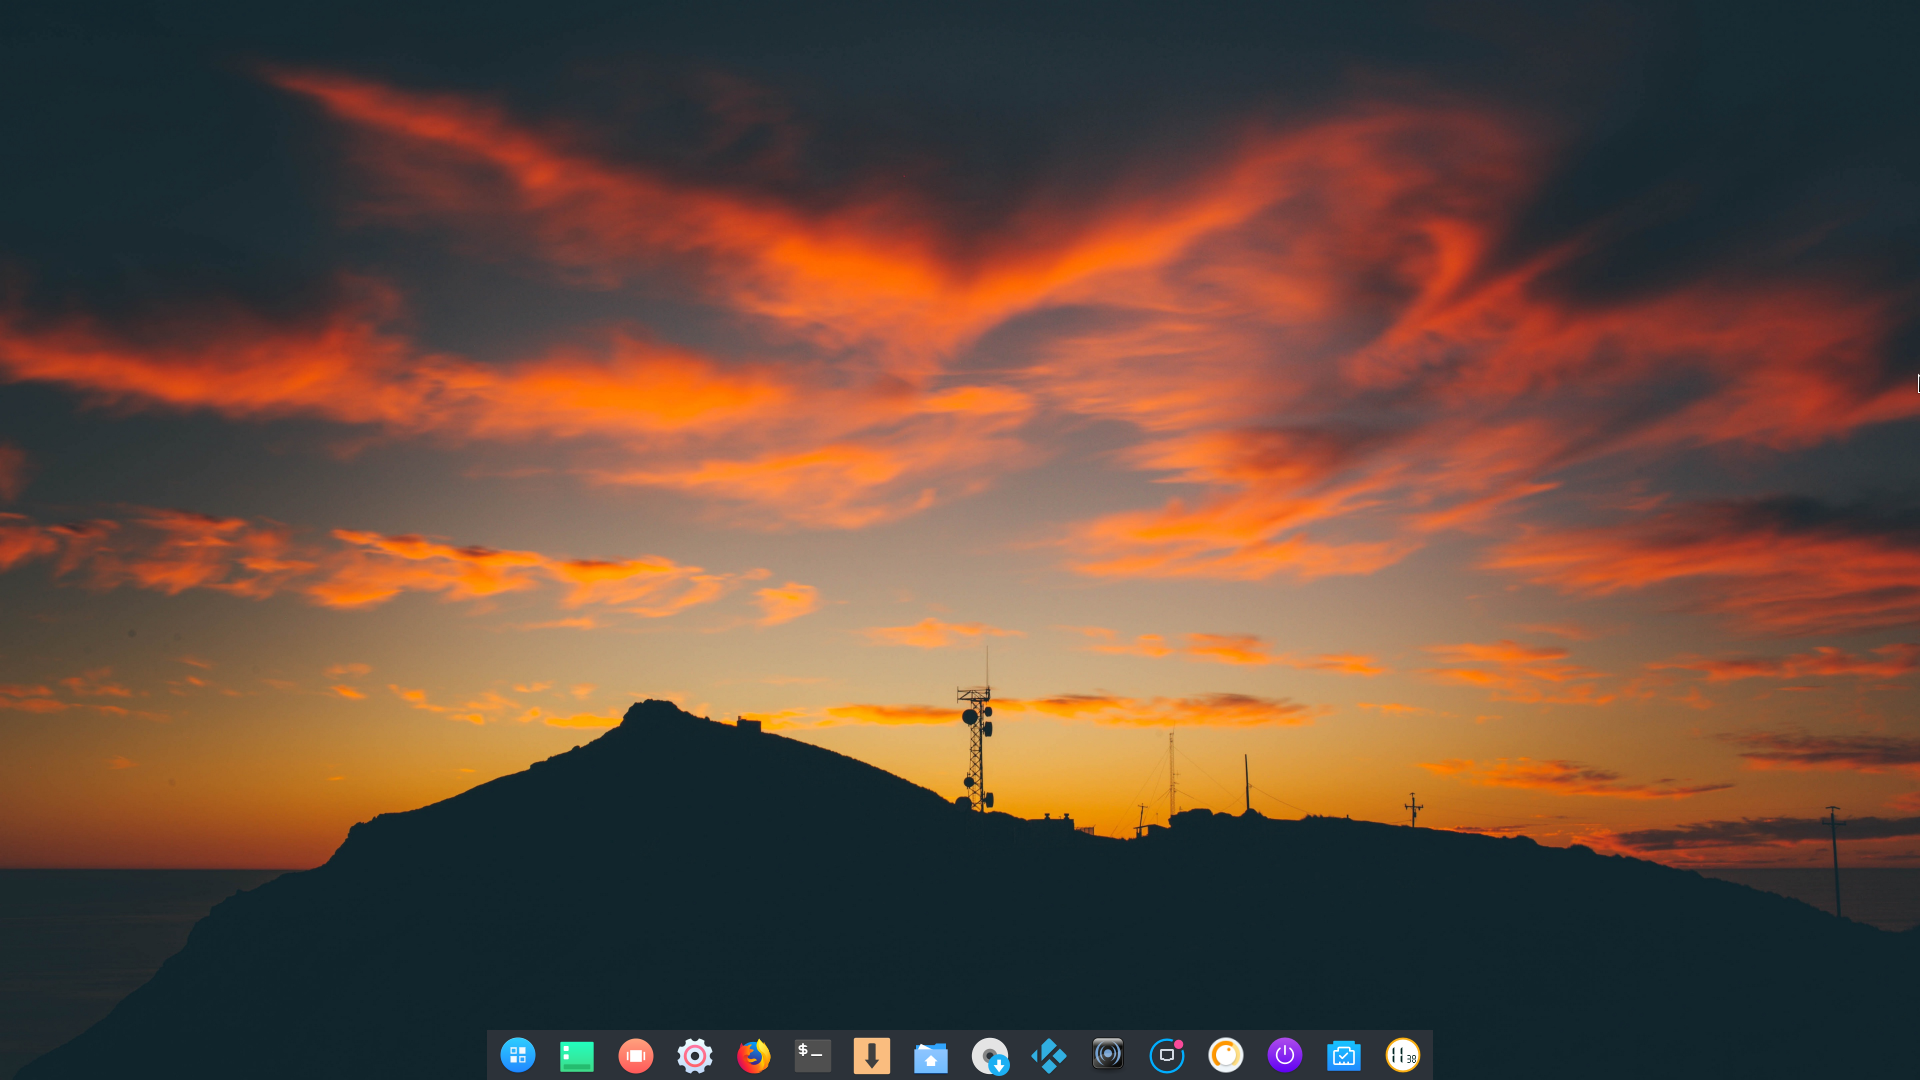Open the orange download arrow app
The image size is (1920, 1080).
pos(872,1055)
